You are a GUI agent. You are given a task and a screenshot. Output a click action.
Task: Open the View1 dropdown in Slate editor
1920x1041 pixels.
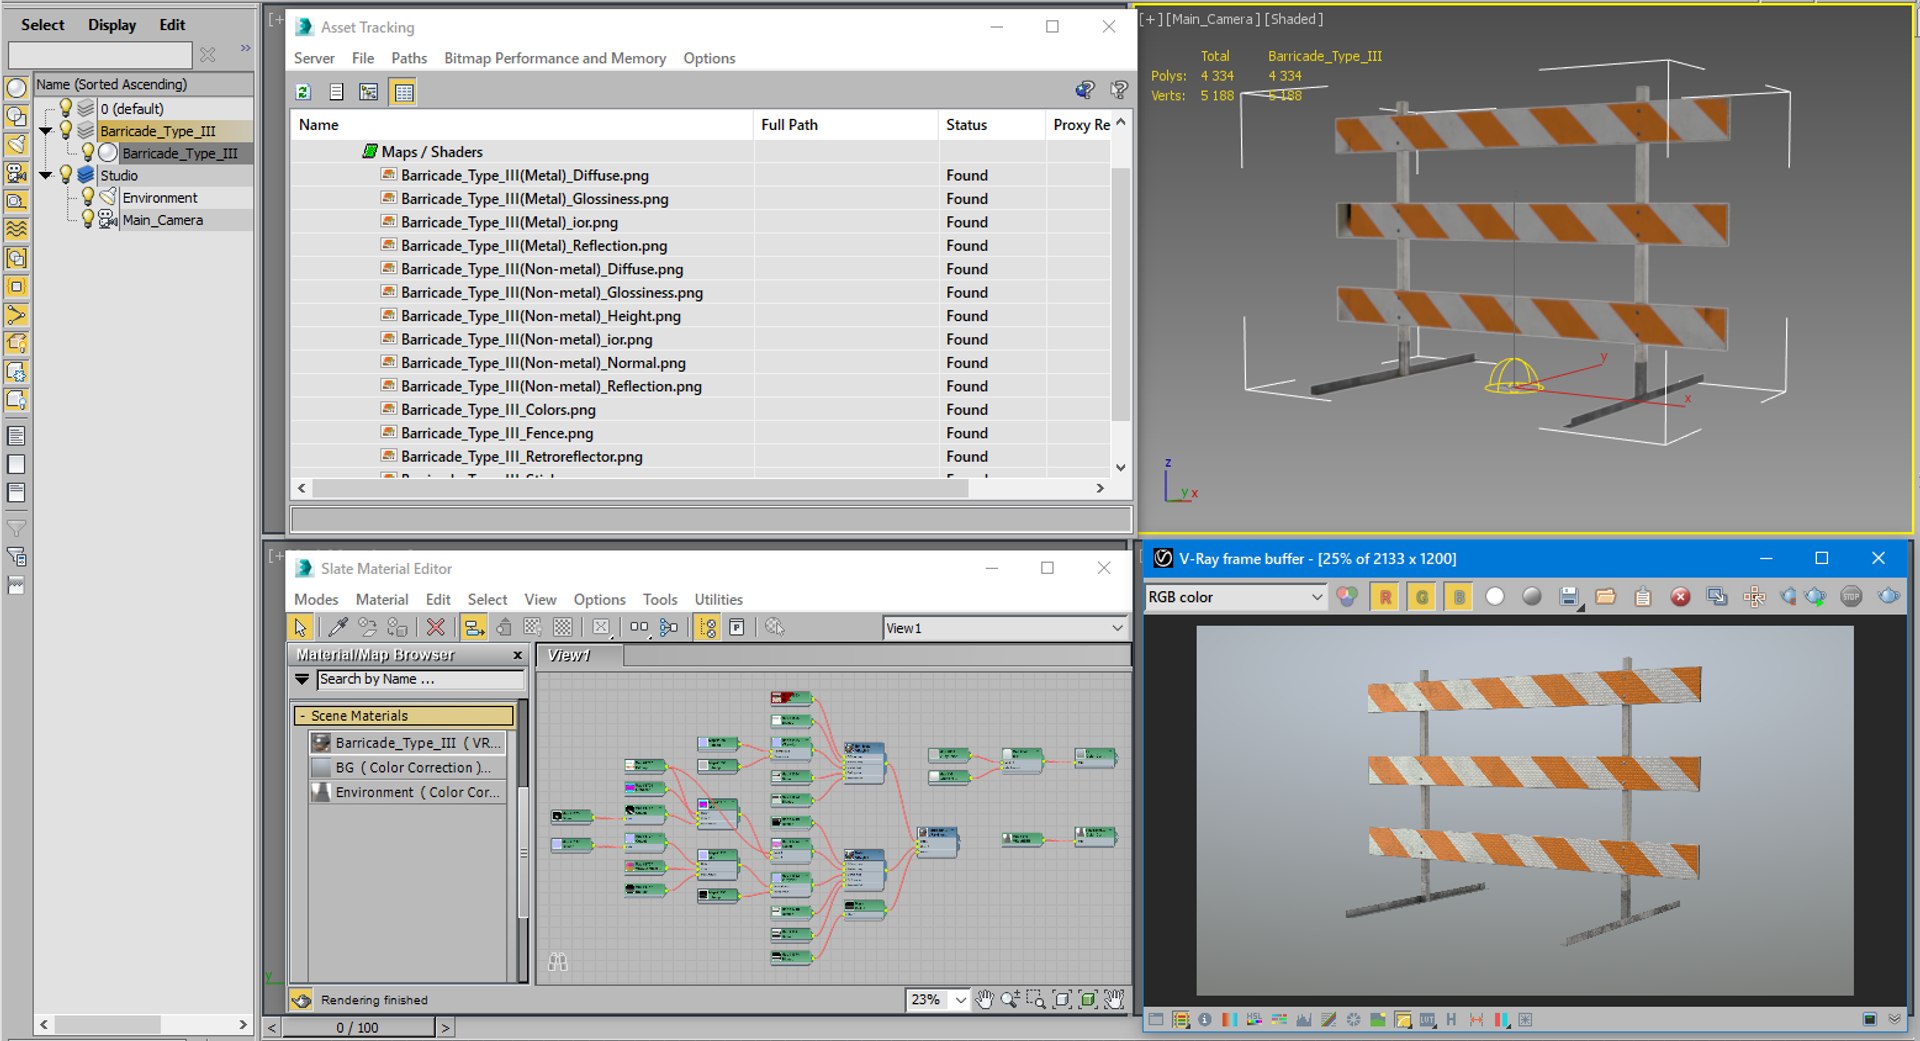pos(1005,628)
